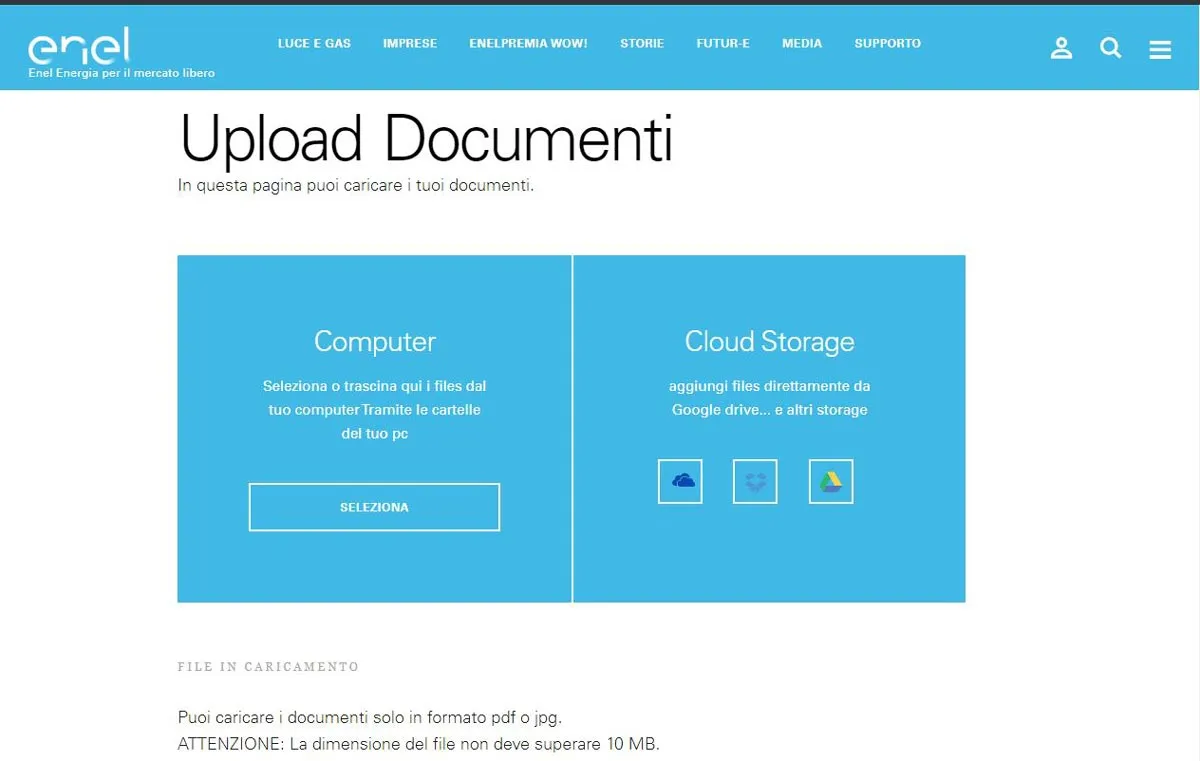The image size is (1200, 761).
Task: Click the Computer upload panel heading
Action: pyautogui.click(x=375, y=342)
